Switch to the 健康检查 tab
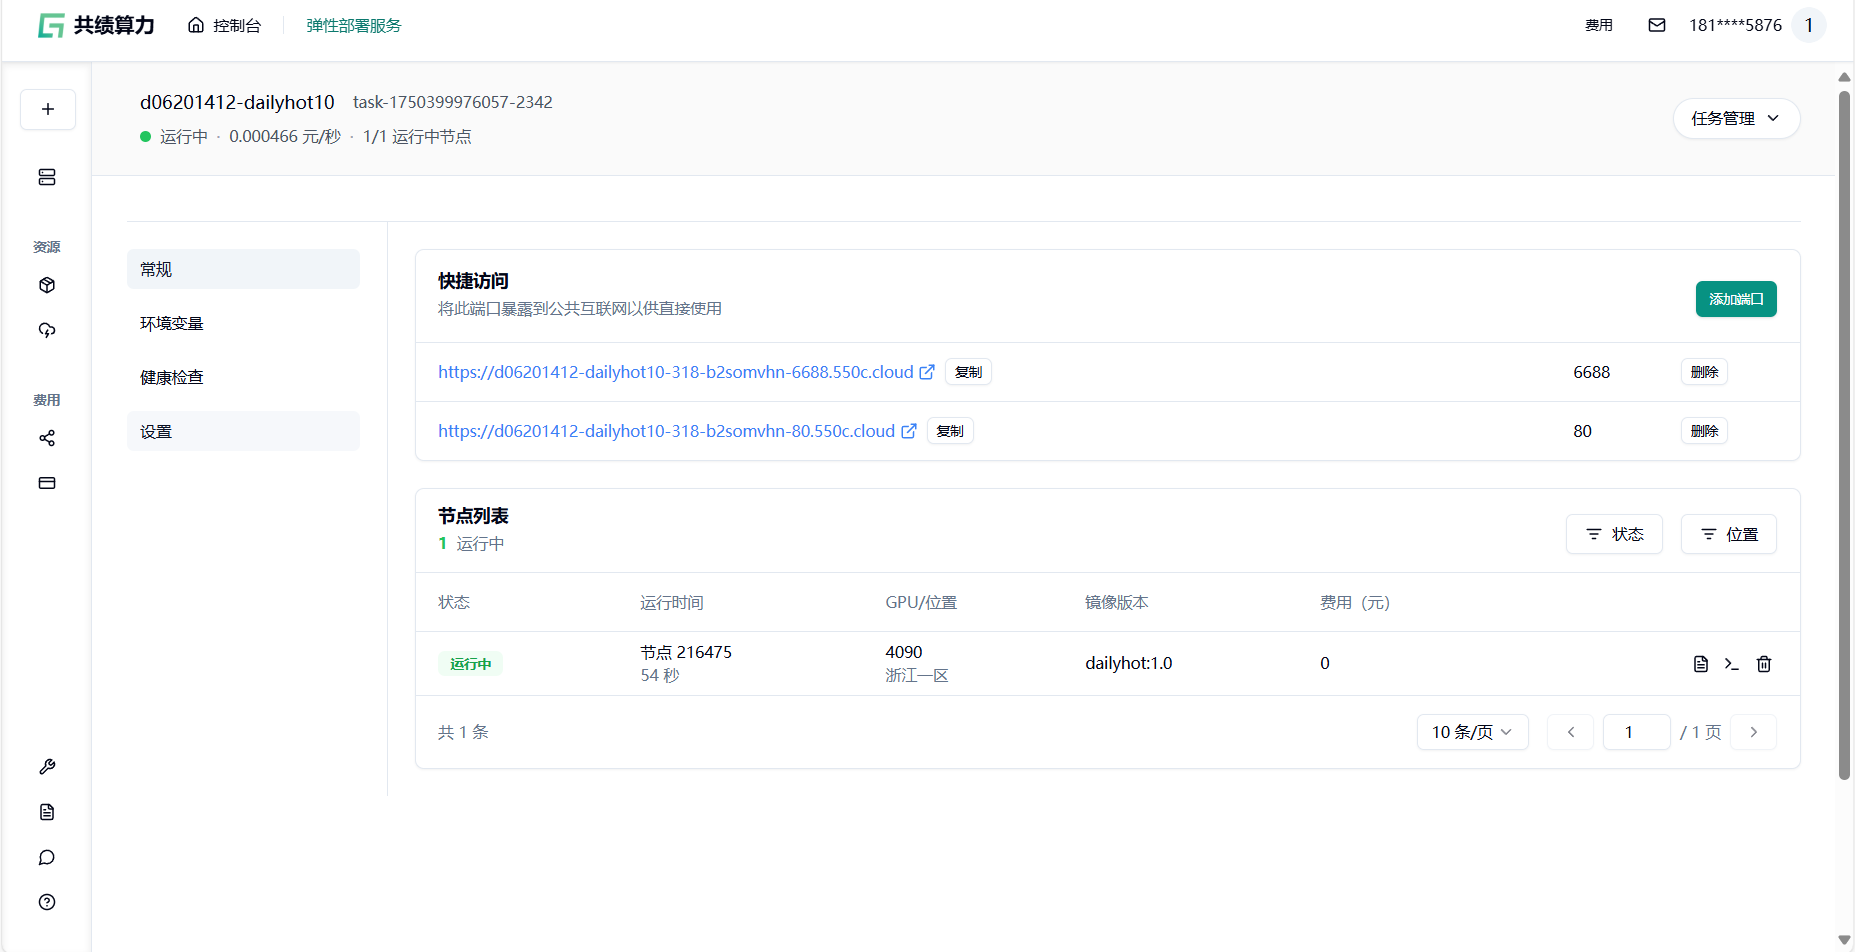 [x=172, y=377]
